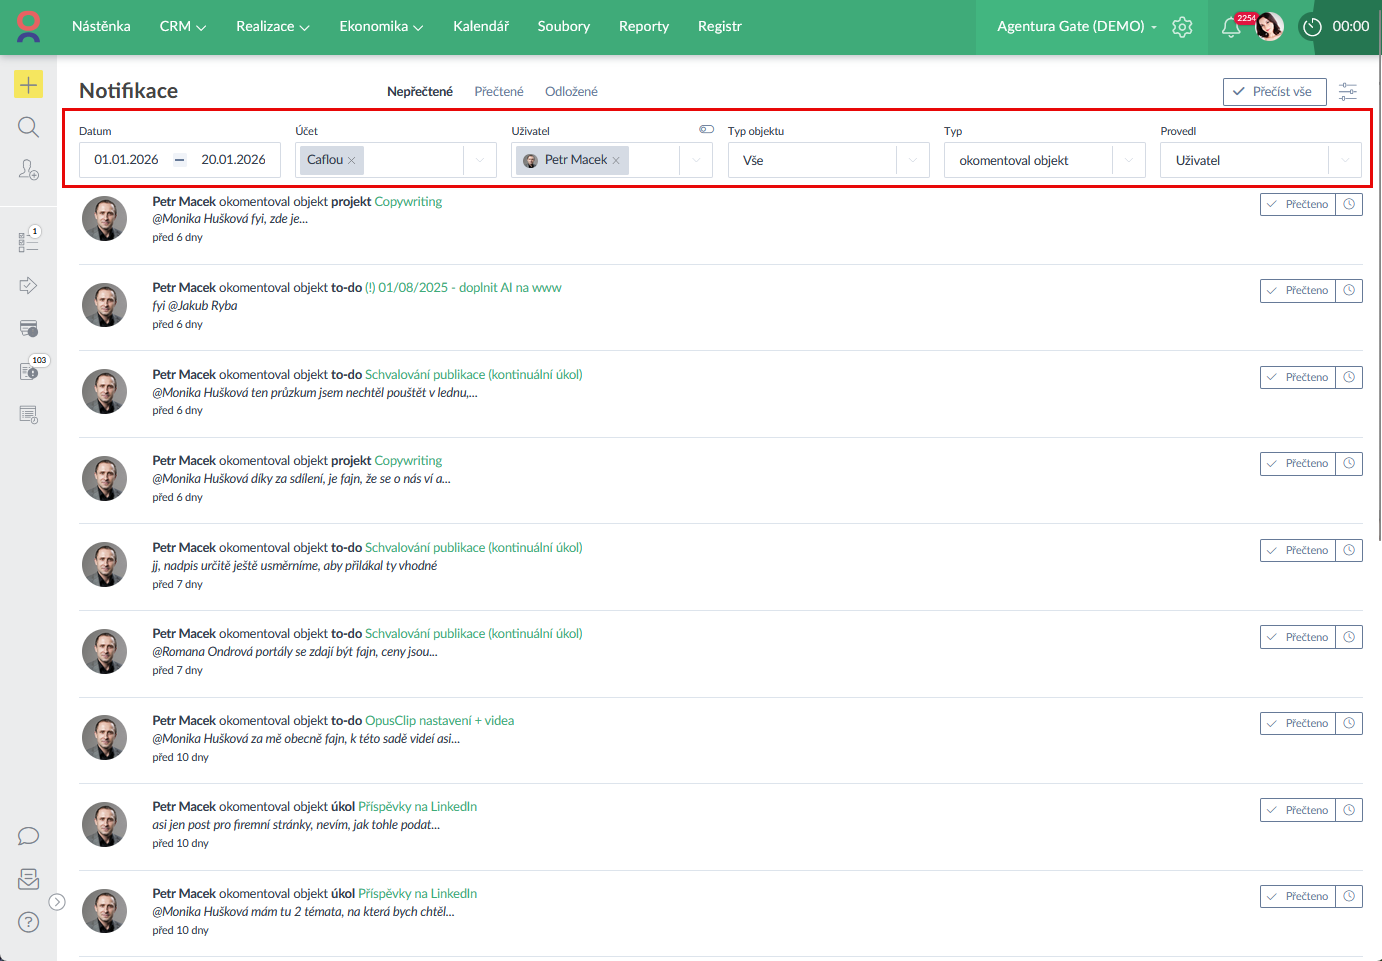Click the yellow plus add button
The image size is (1382, 961).
[28, 85]
